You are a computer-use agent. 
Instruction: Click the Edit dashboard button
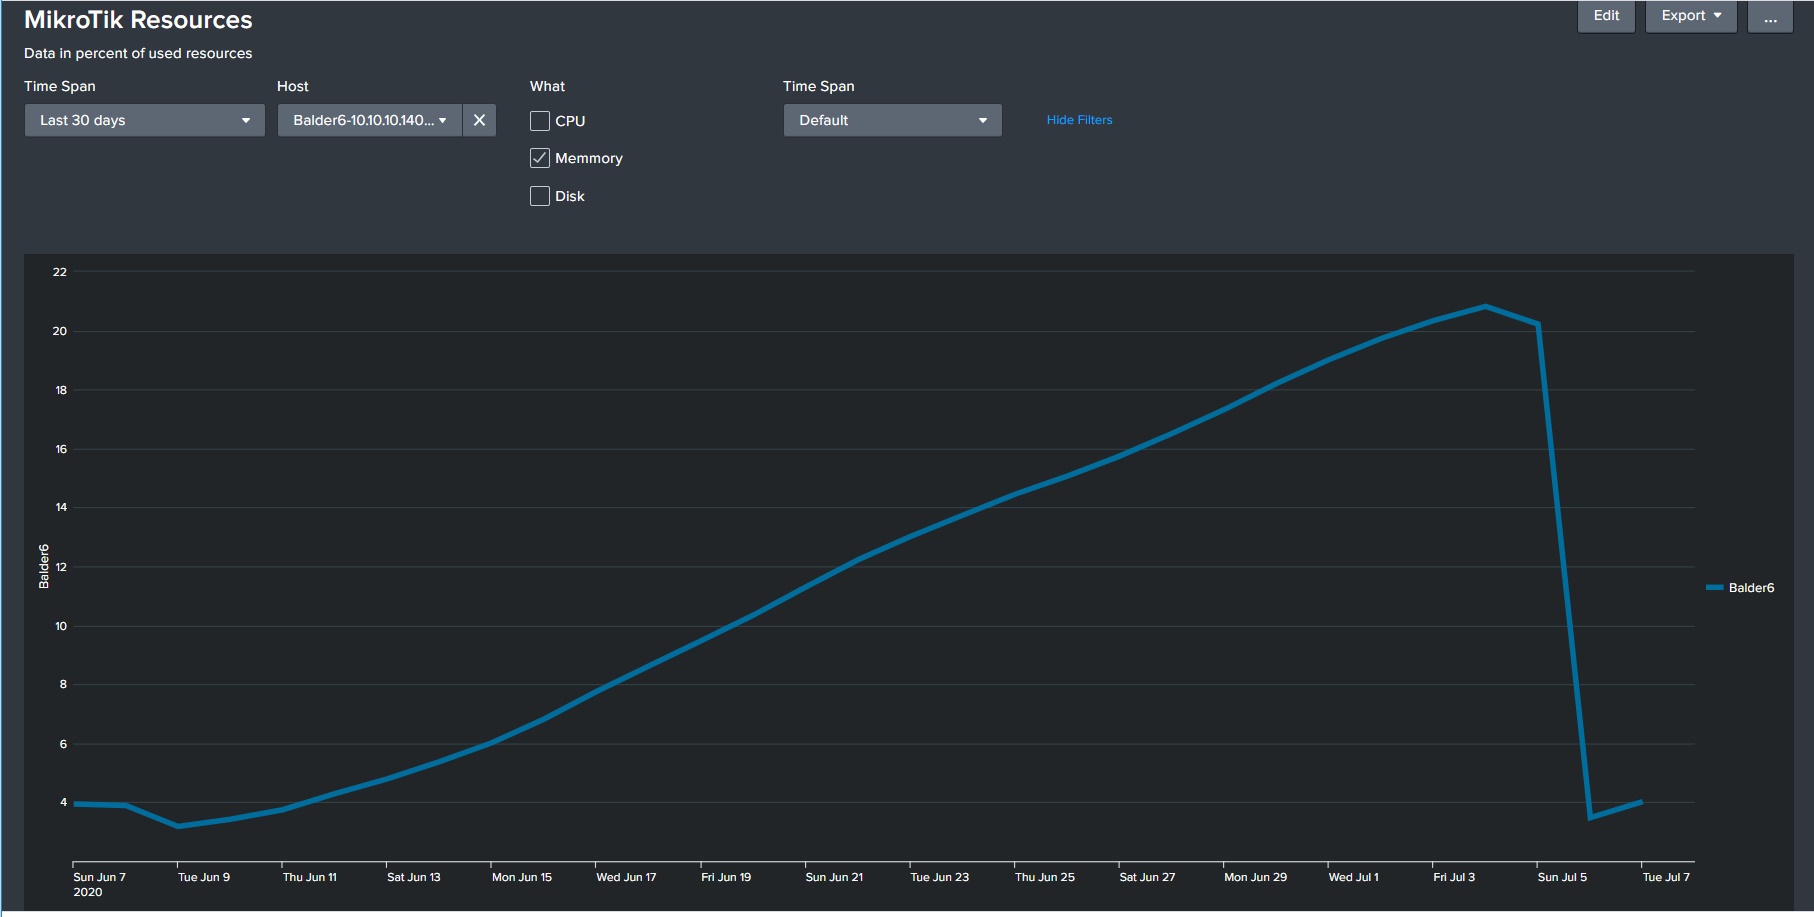pyautogui.click(x=1606, y=16)
